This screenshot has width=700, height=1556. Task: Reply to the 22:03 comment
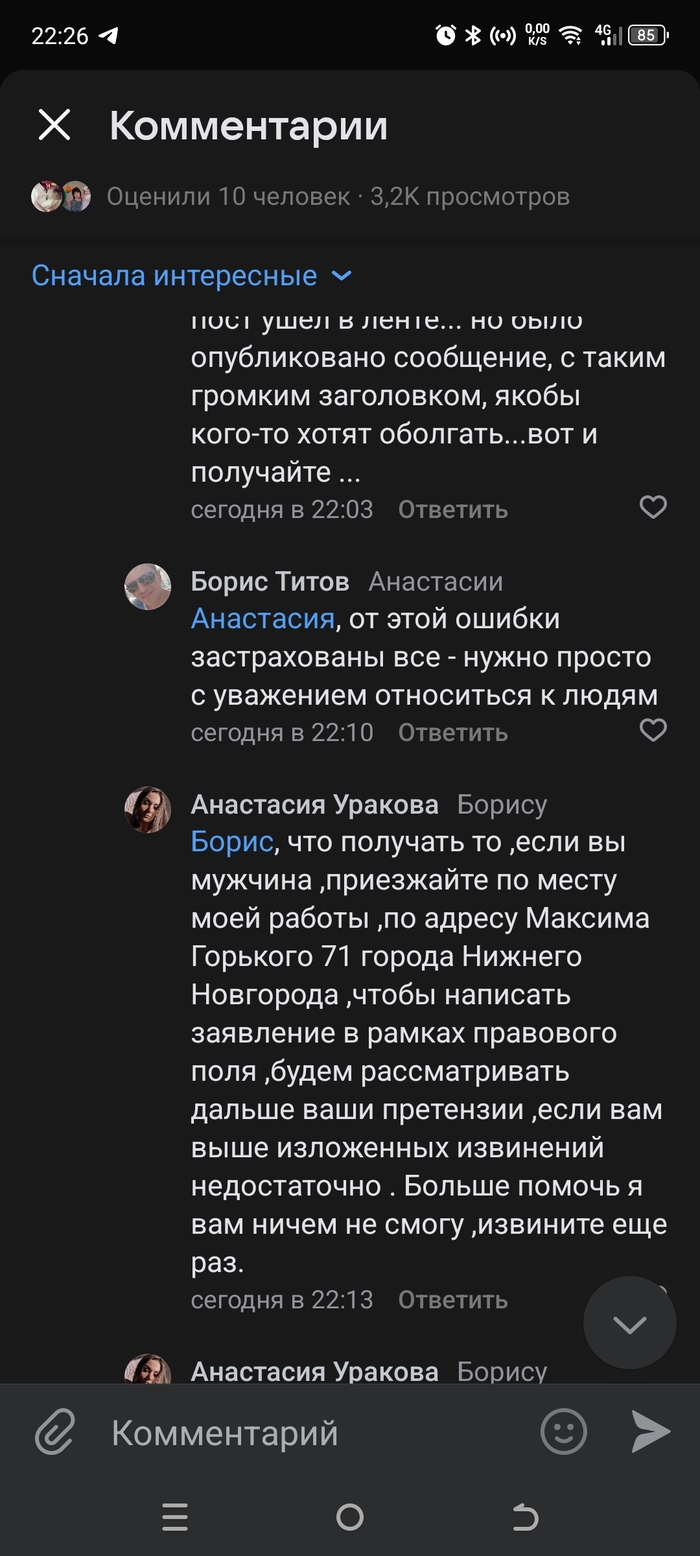tap(452, 510)
